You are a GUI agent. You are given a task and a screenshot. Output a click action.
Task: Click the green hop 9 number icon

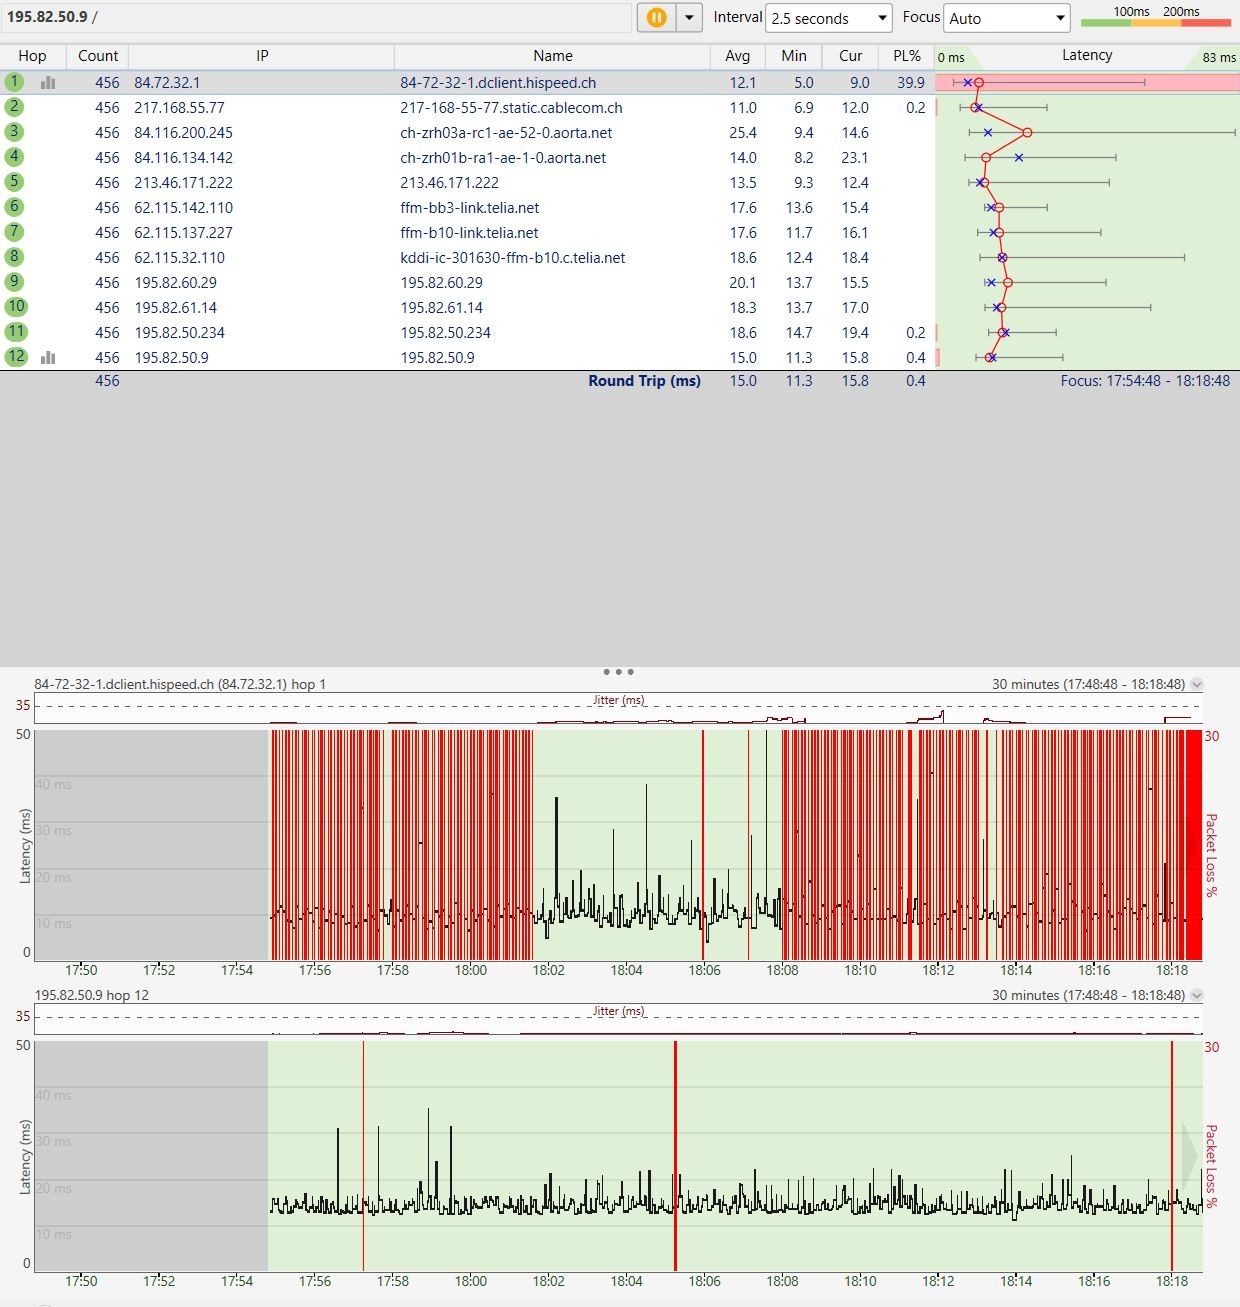point(14,282)
